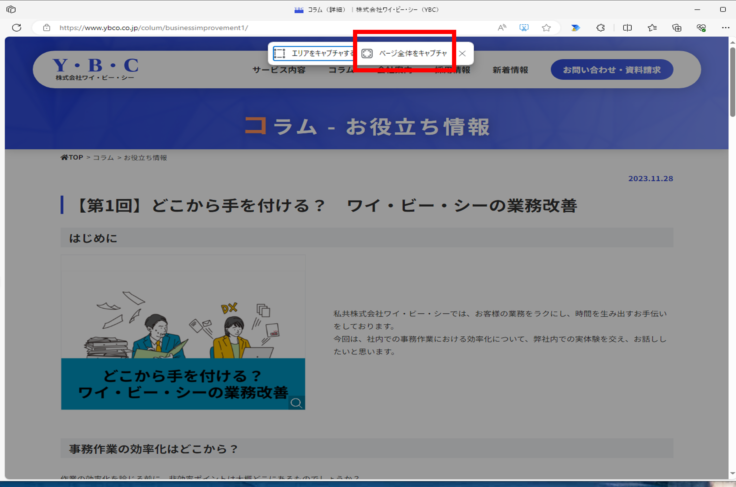Click the scrollbar down arrow
Viewport: 736px width, 487px height.
click(x=732, y=474)
